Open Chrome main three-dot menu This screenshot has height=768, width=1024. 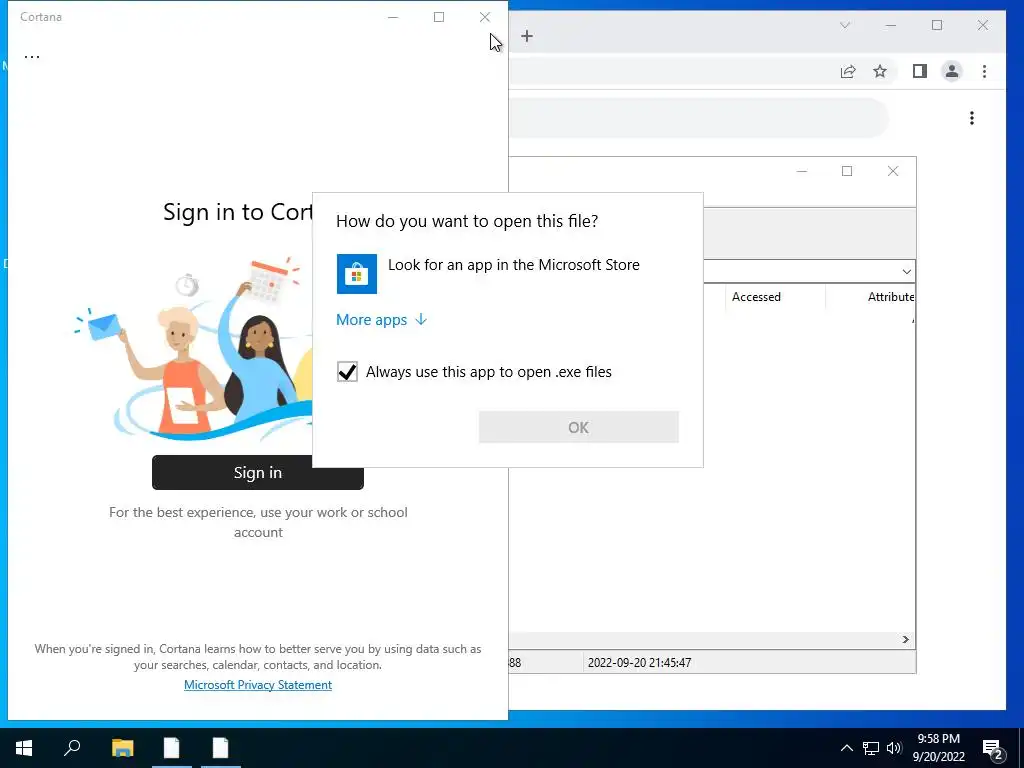click(x=984, y=71)
